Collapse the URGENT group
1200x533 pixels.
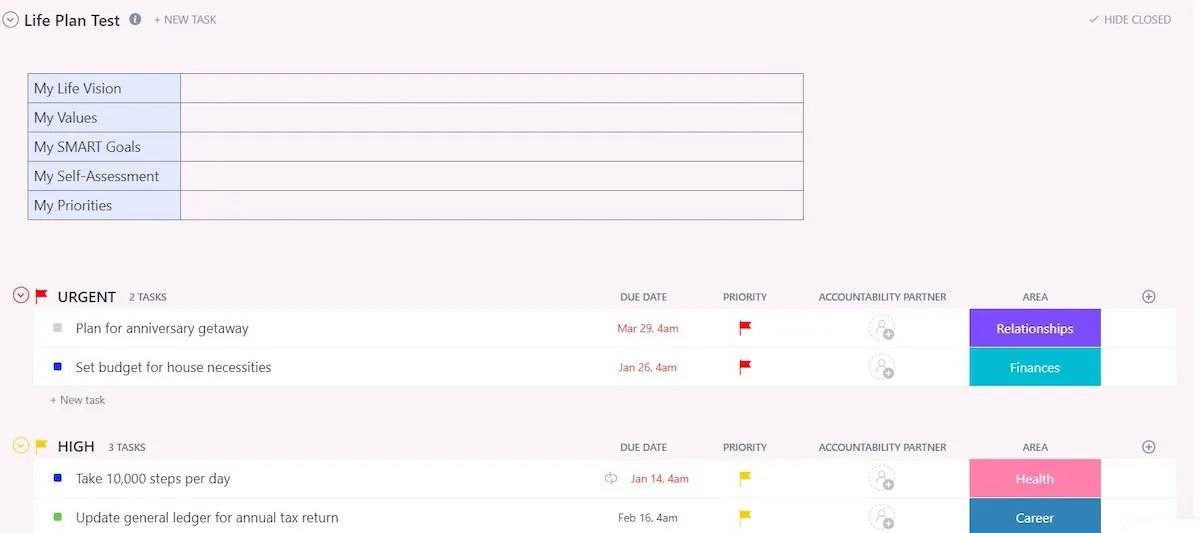click(x=21, y=295)
